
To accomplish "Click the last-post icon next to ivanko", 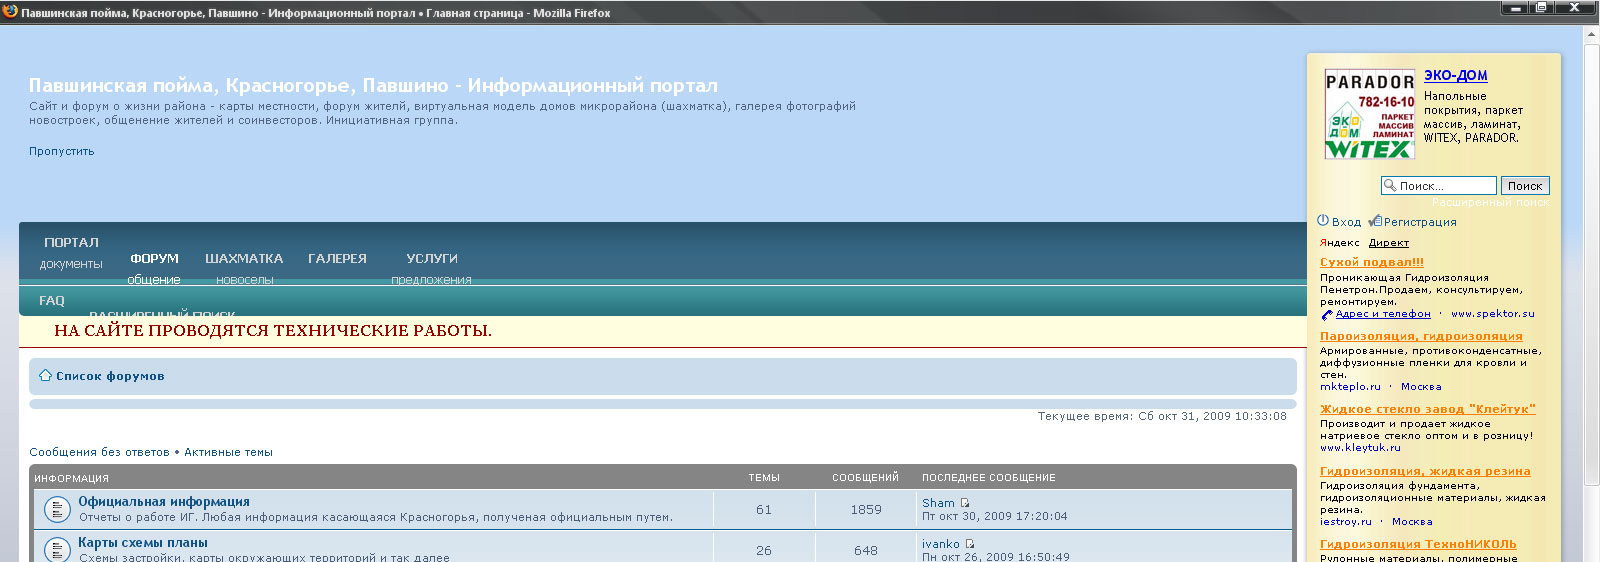I will pyautogui.click(x=969, y=544).
